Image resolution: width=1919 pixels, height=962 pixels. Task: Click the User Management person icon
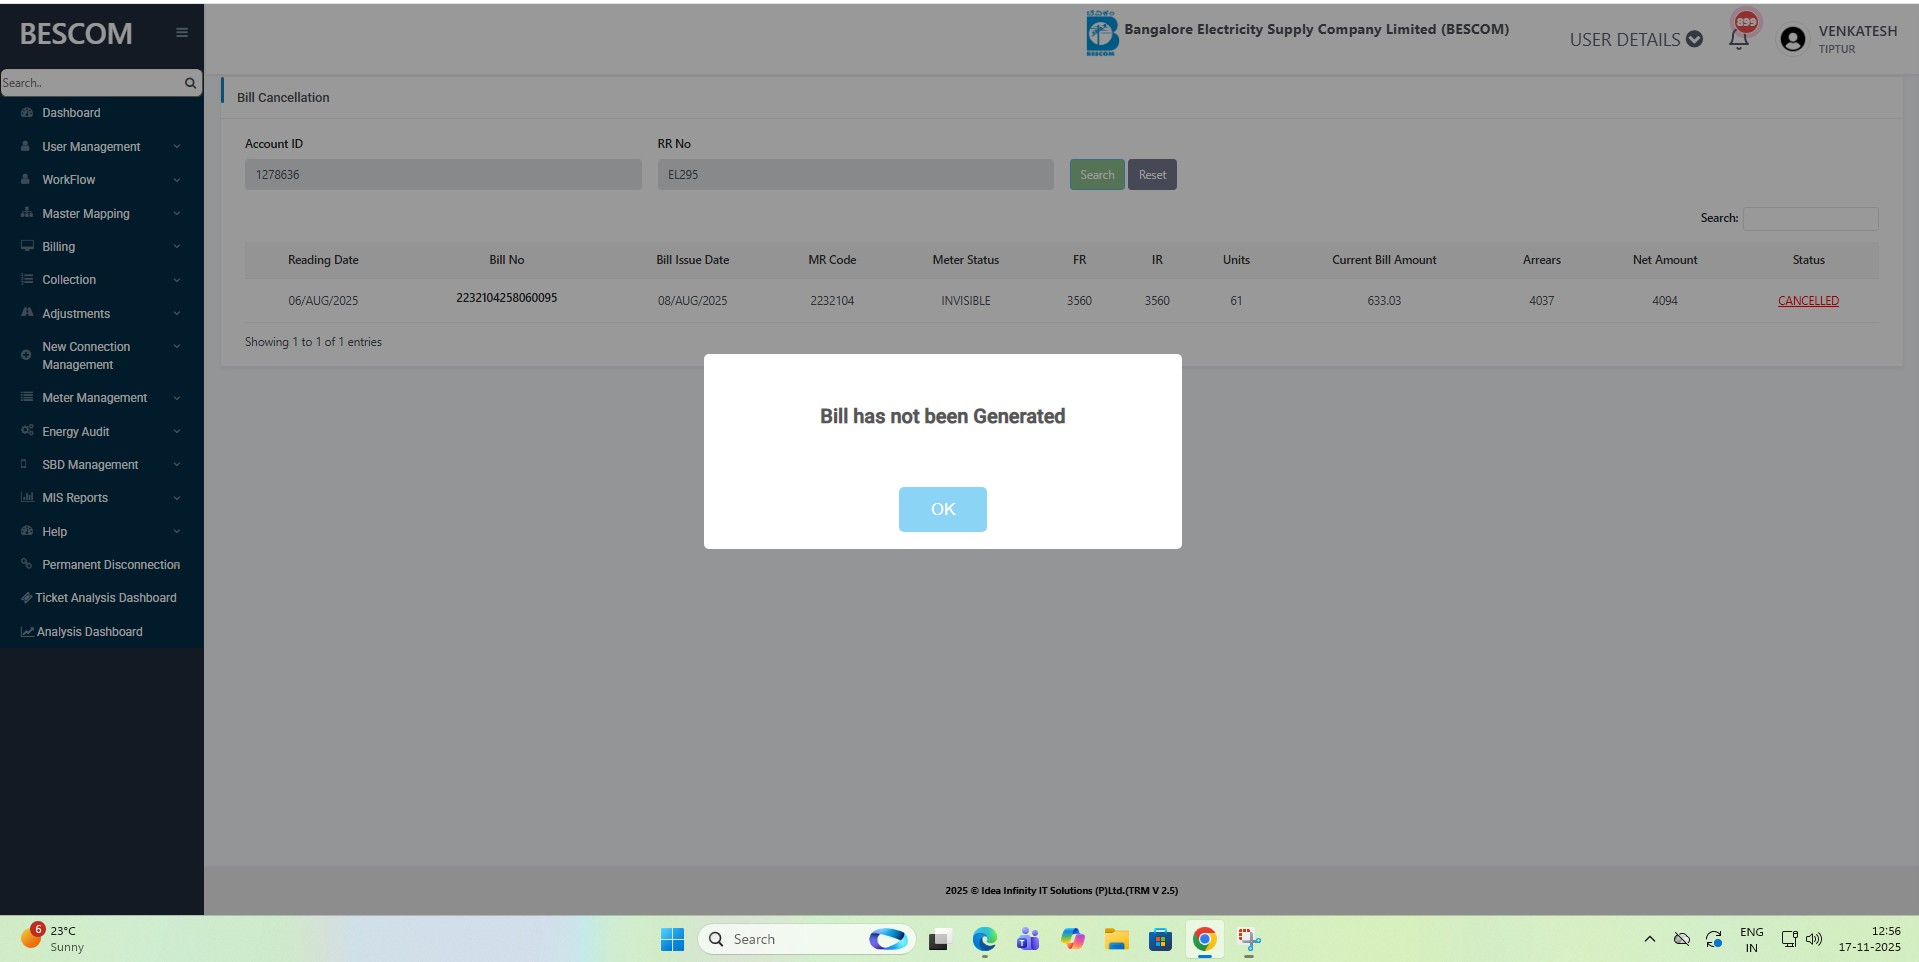tap(26, 146)
